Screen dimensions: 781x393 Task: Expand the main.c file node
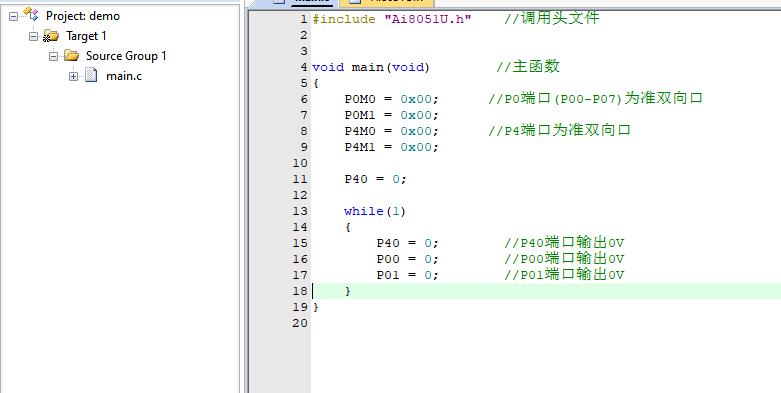pos(73,76)
